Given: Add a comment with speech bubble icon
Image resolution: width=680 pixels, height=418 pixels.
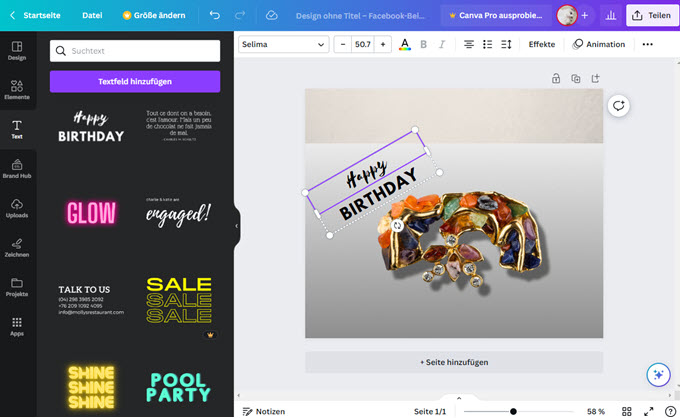Looking at the screenshot, I should [x=618, y=106].
